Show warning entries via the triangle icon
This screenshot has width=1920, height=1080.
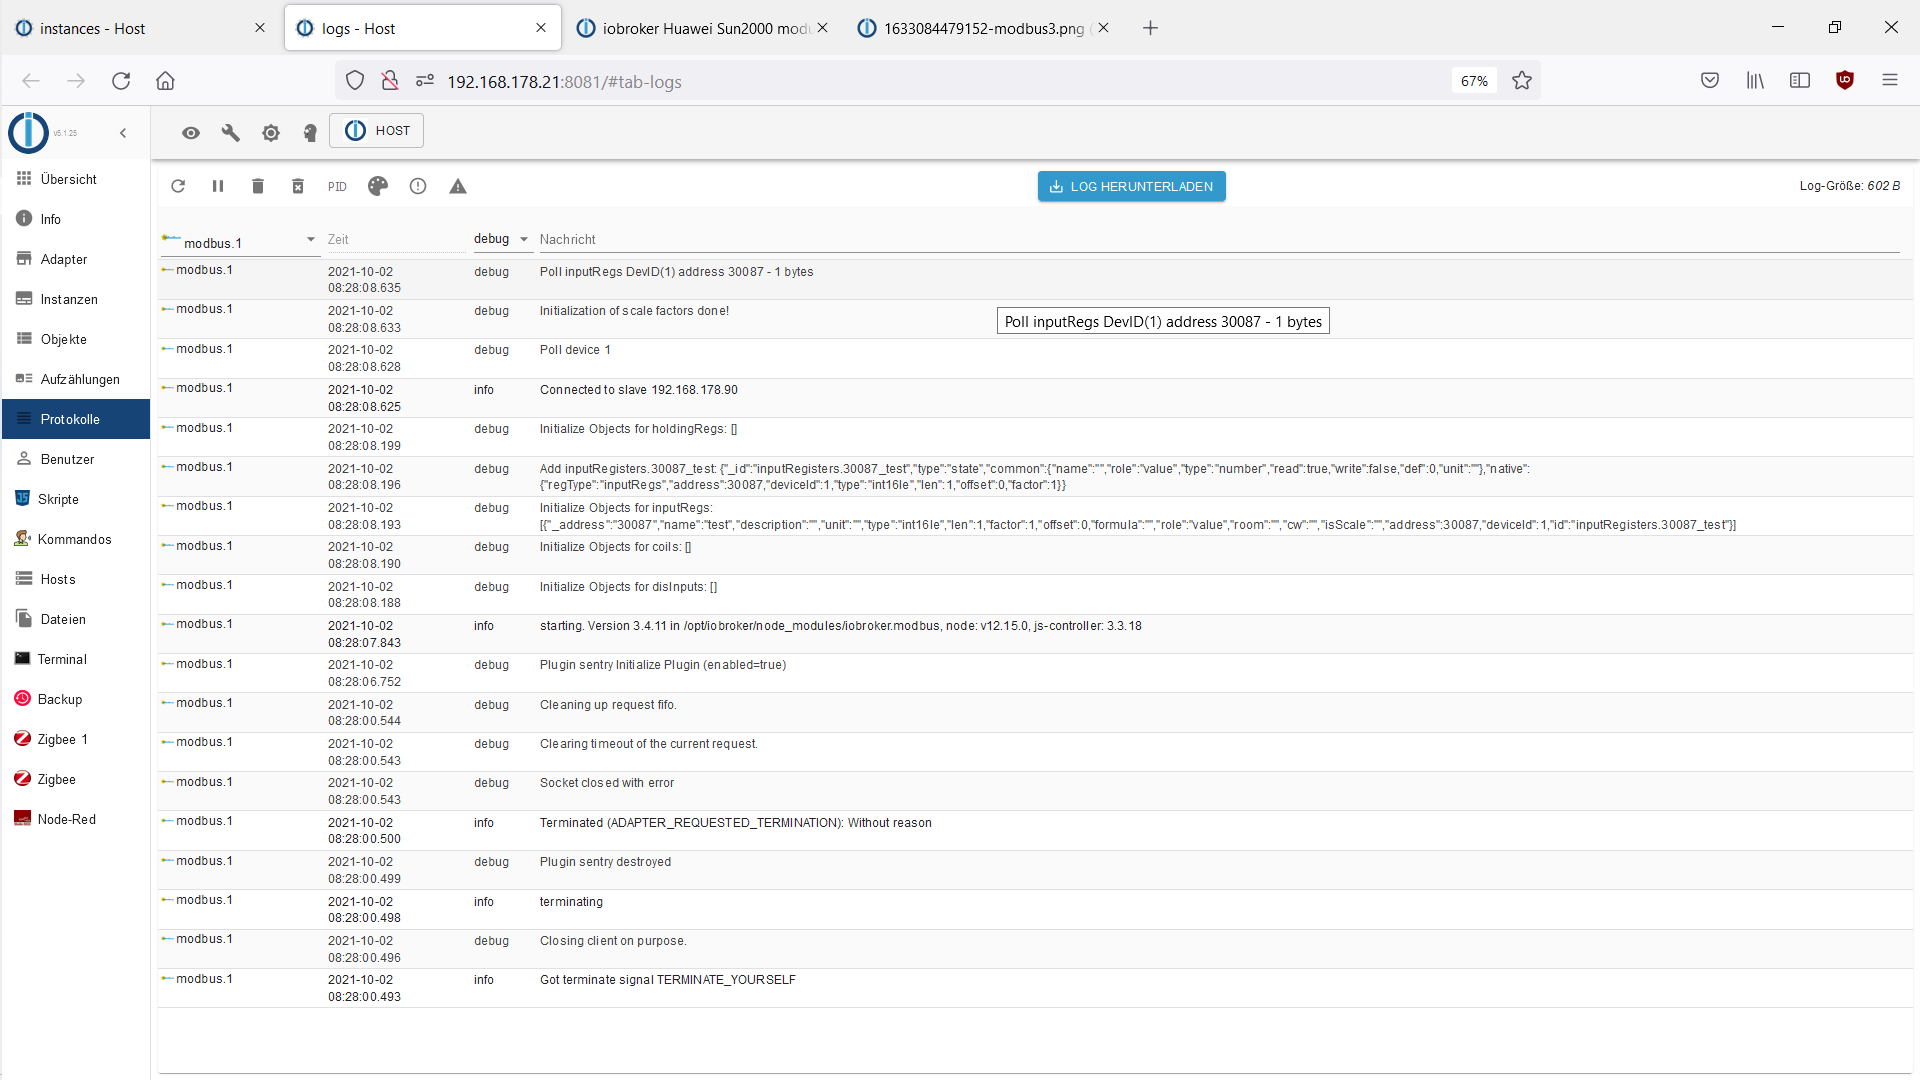pyautogui.click(x=458, y=186)
